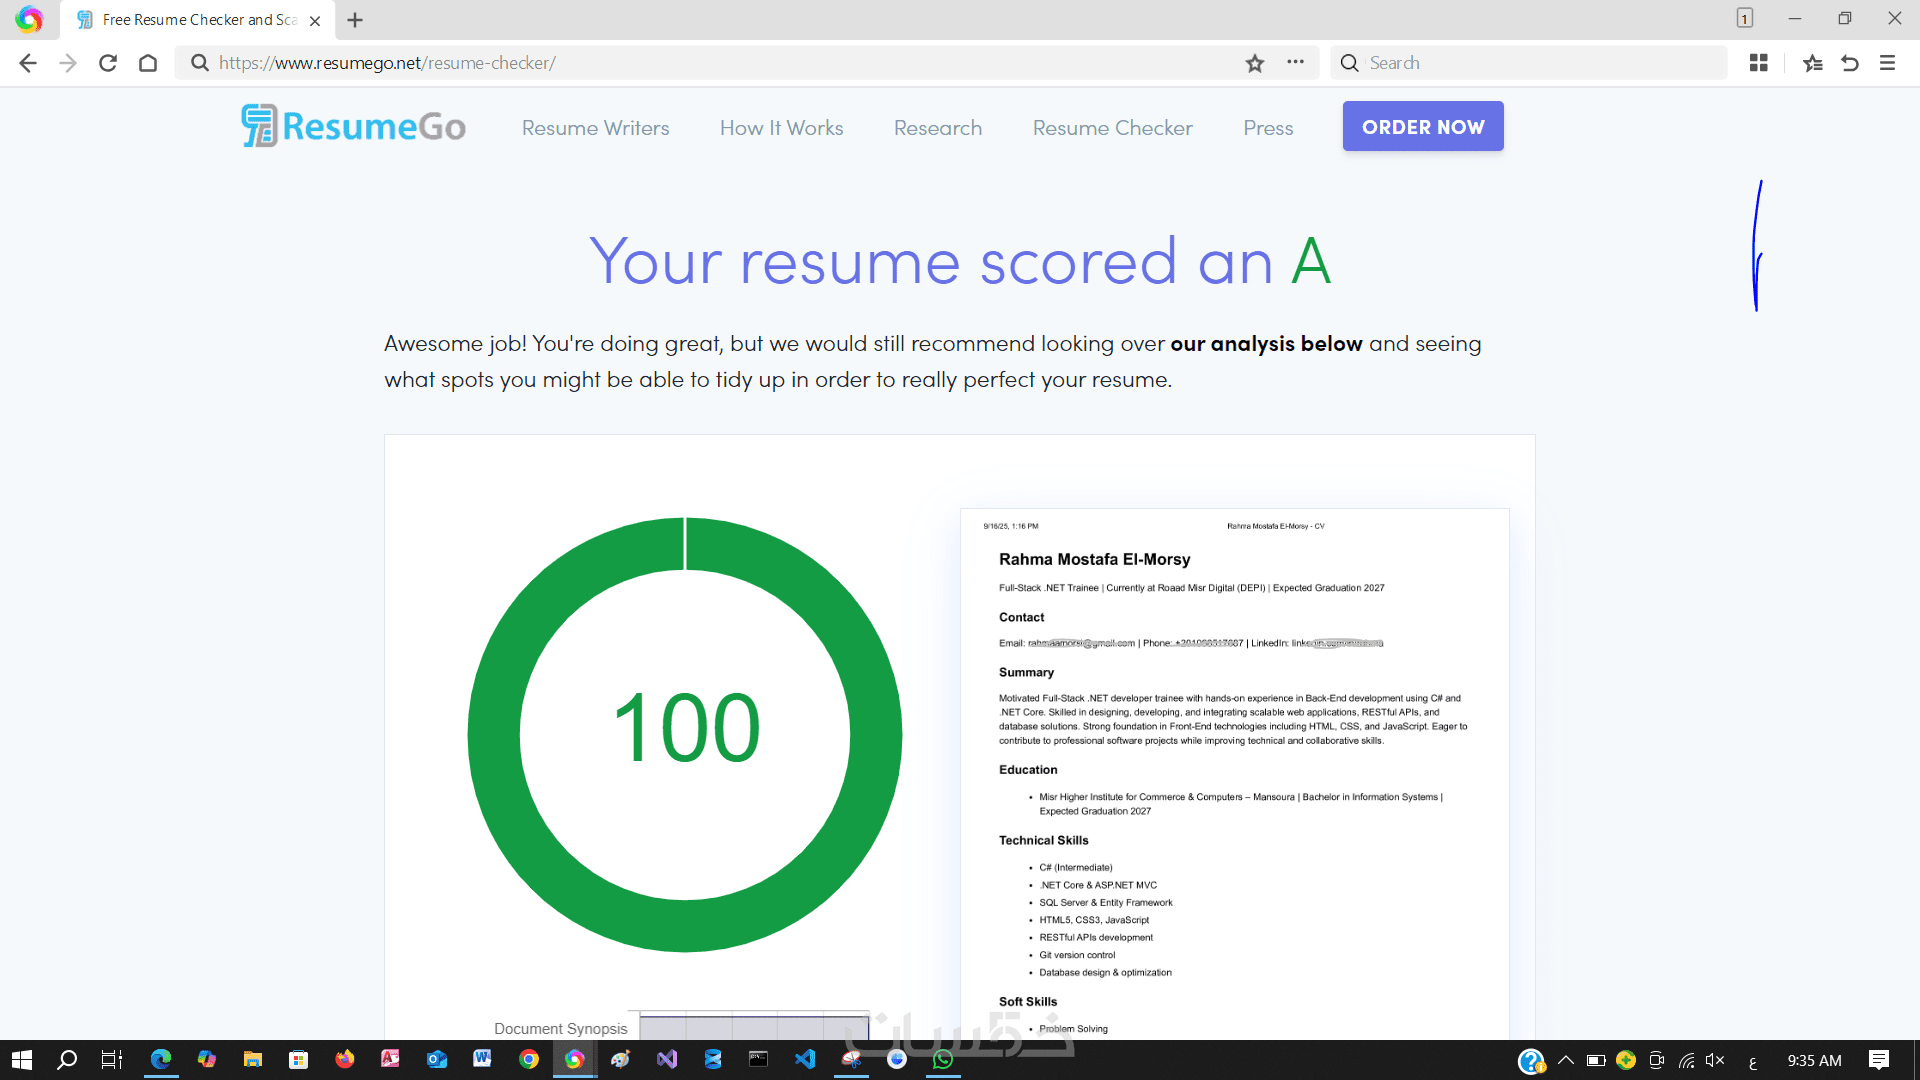Click the undo closed tab icon
1920x1080 pixels.
coord(1850,63)
